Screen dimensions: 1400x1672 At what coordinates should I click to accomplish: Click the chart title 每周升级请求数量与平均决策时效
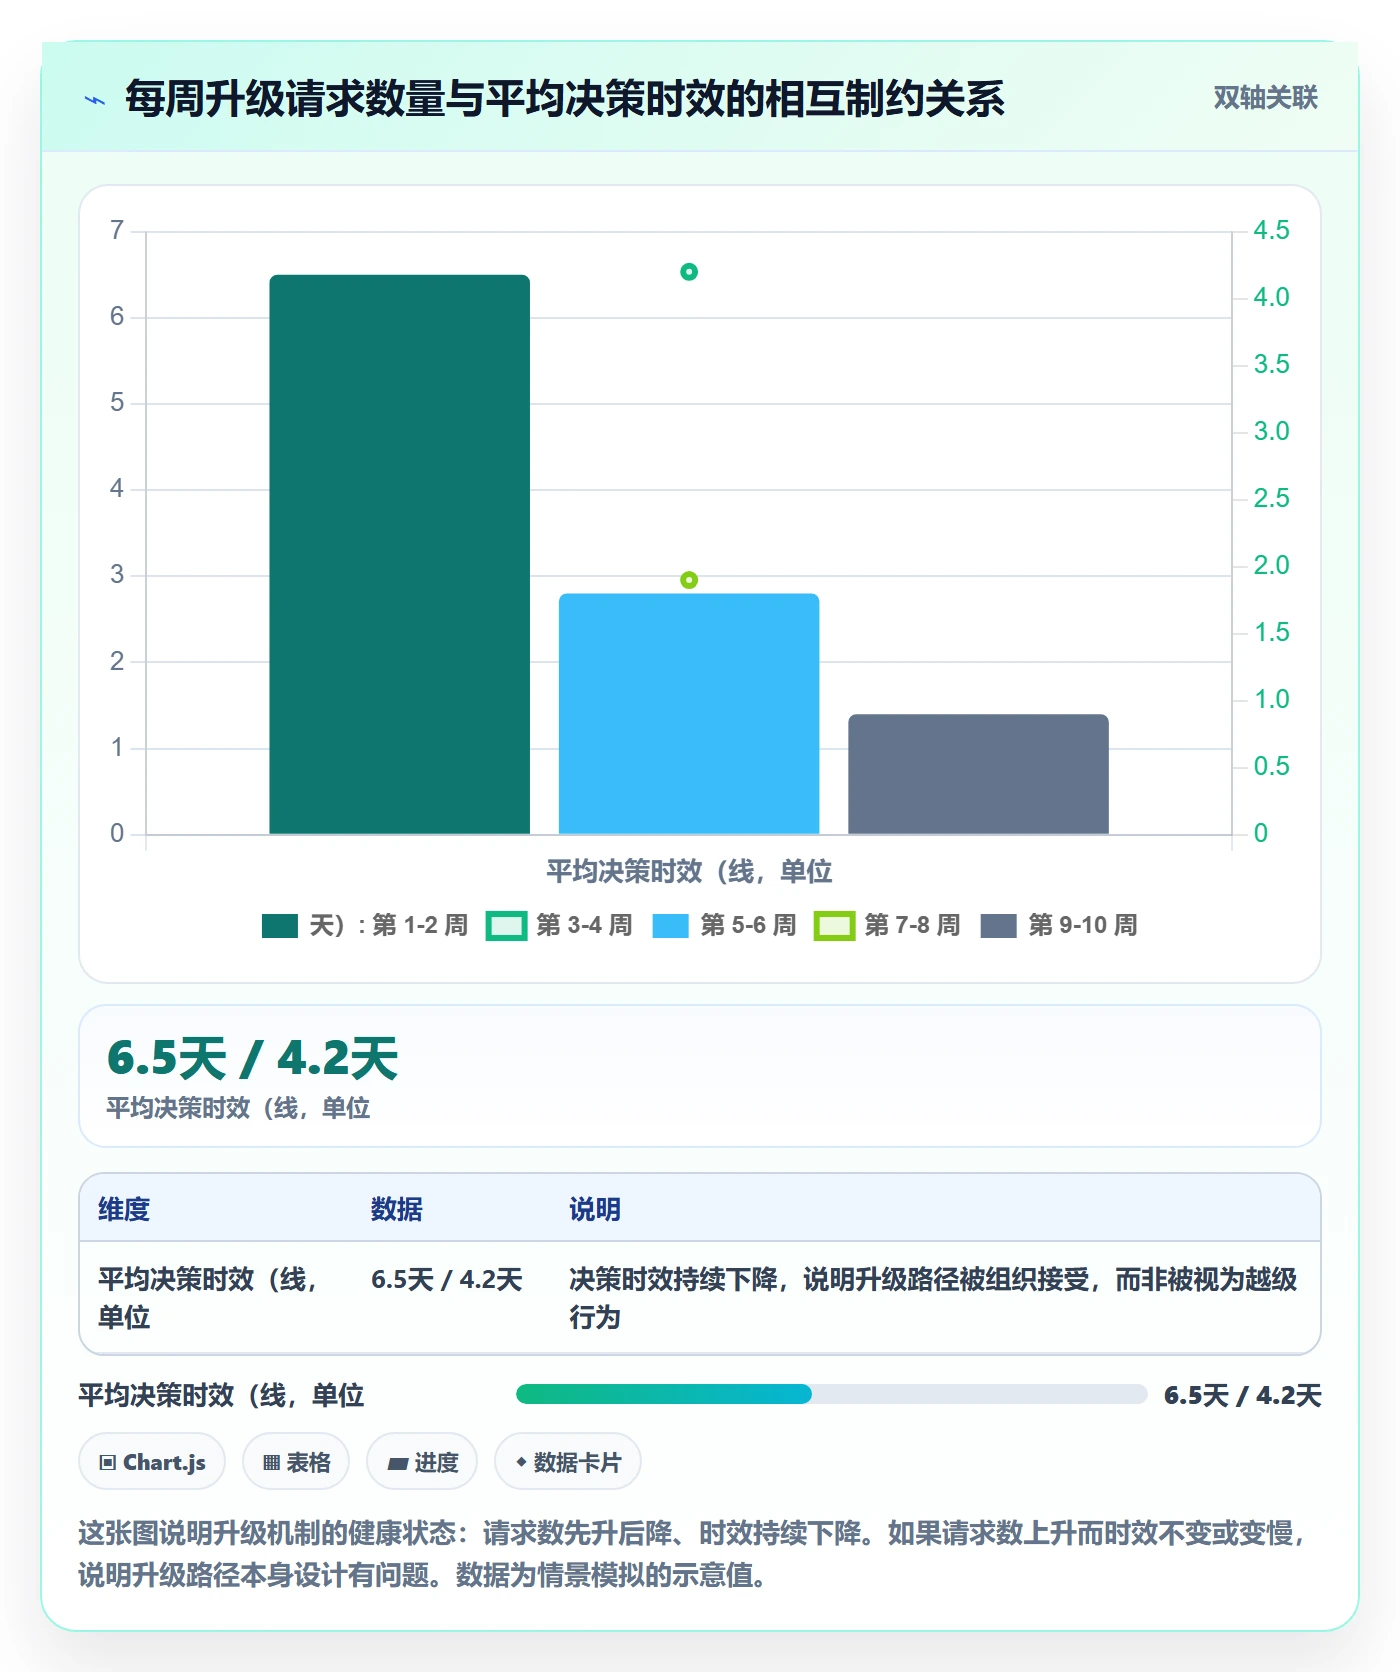tap(565, 99)
